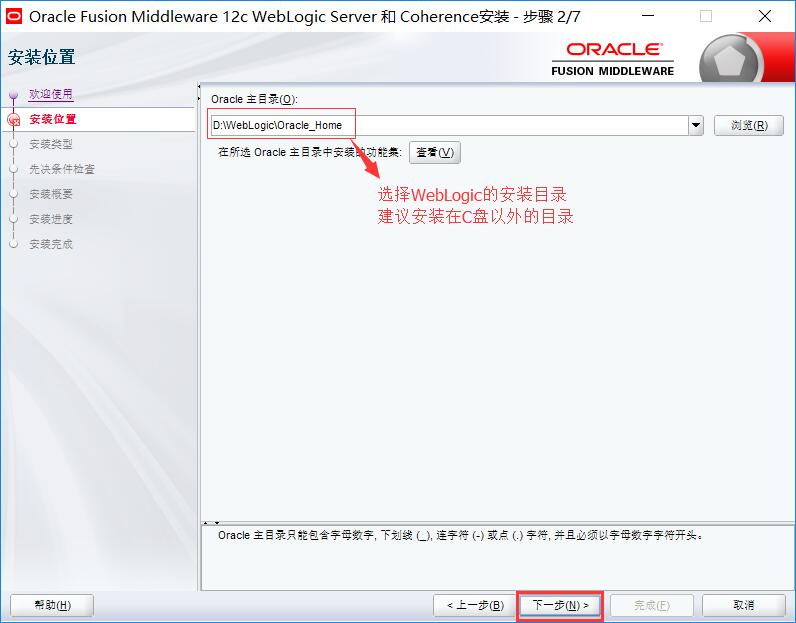Click the '在所选 Oracle 主目录中安装的功能集:' text
Screen dimensions: 796x623
tap(310, 152)
